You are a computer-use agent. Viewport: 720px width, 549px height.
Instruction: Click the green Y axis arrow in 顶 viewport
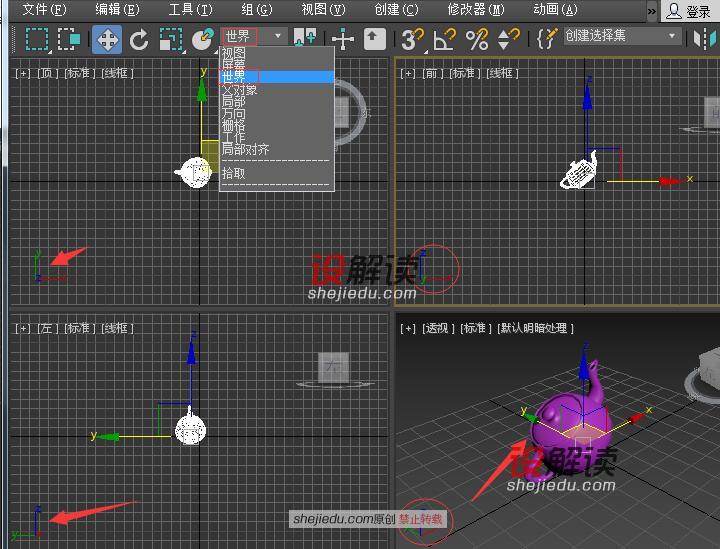202,89
